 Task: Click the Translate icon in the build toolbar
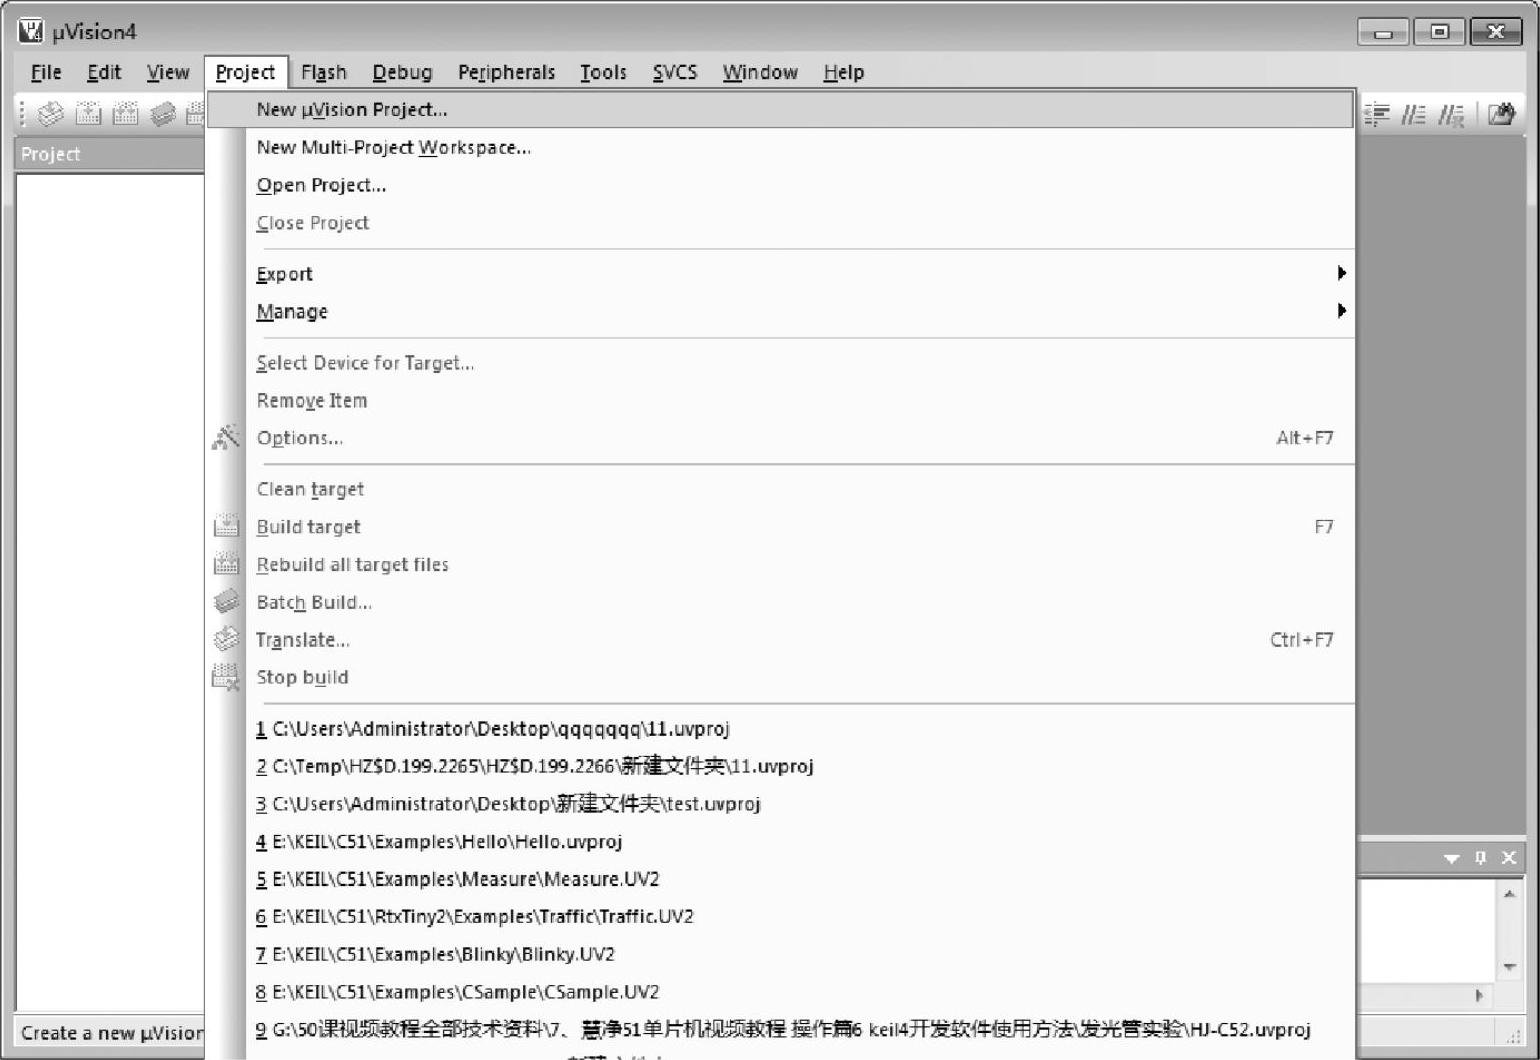coord(50,114)
